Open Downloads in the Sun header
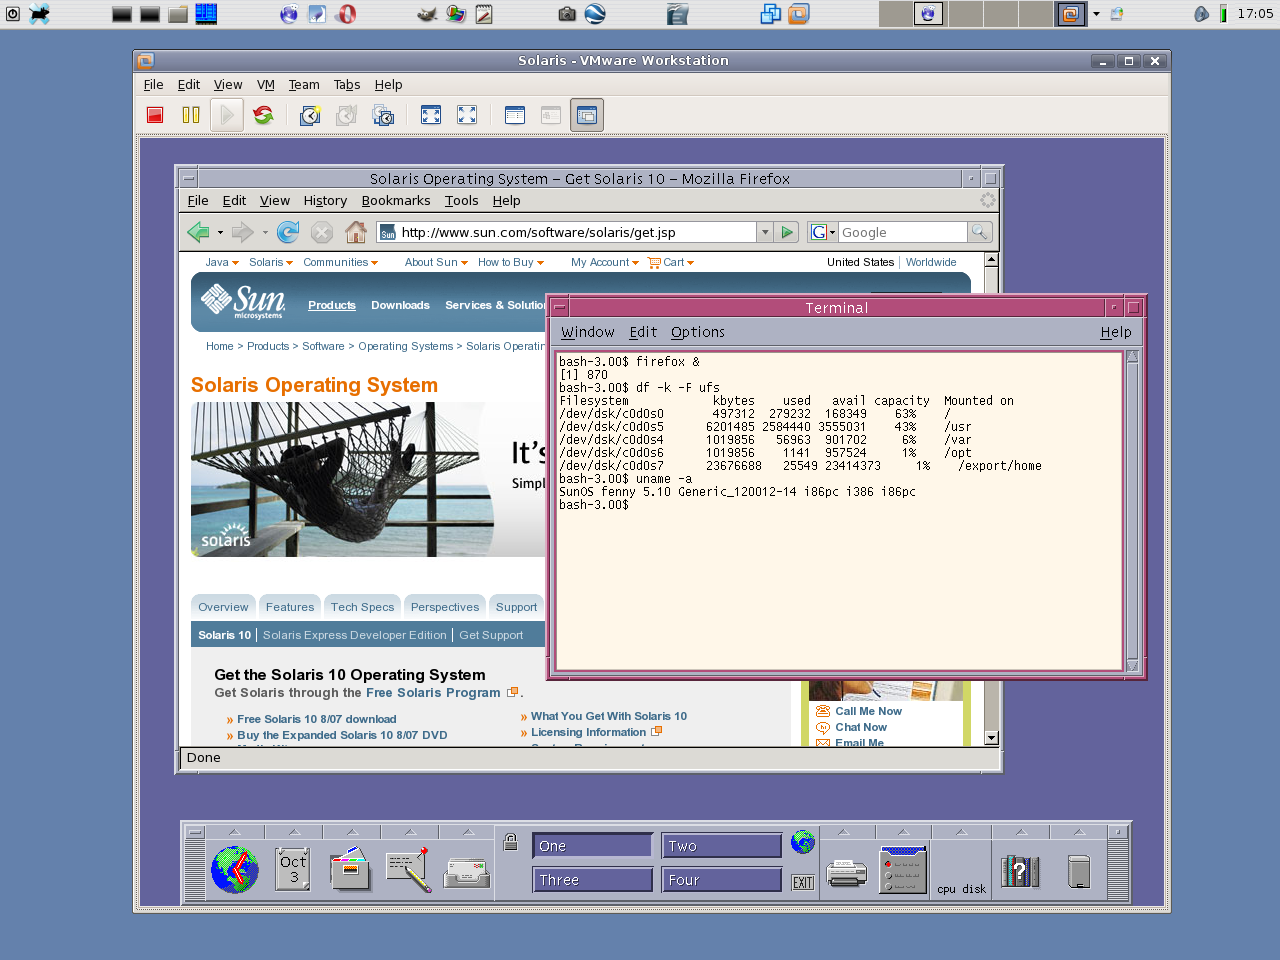This screenshot has height=960, width=1280. click(x=400, y=305)
